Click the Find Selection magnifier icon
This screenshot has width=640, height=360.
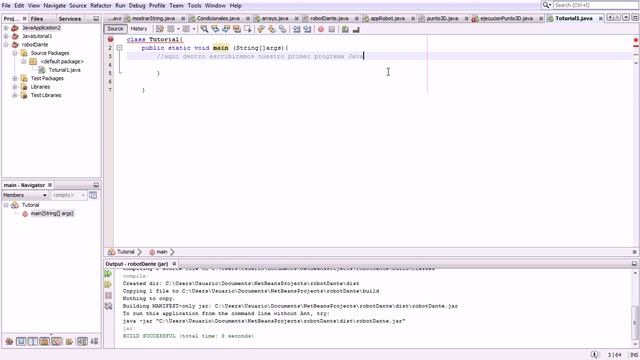[x=204, y=29]
